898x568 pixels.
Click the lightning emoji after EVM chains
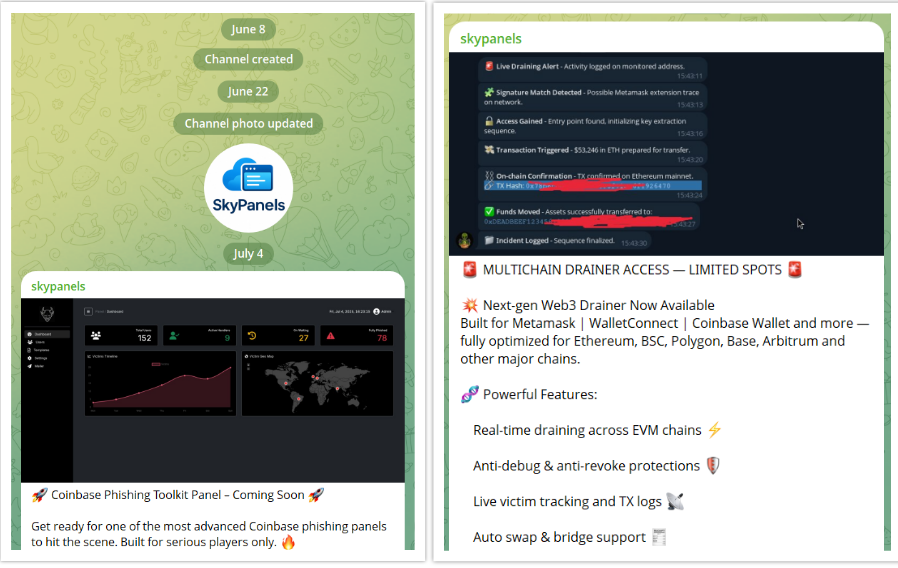click(714, 429)
